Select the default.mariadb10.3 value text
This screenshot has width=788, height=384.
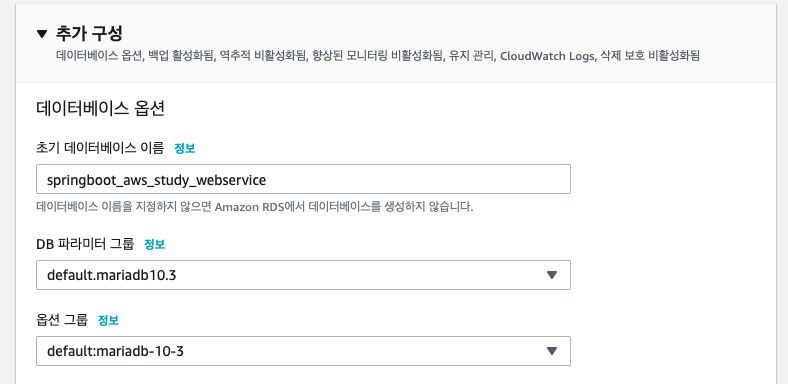(x=111, y=275)
